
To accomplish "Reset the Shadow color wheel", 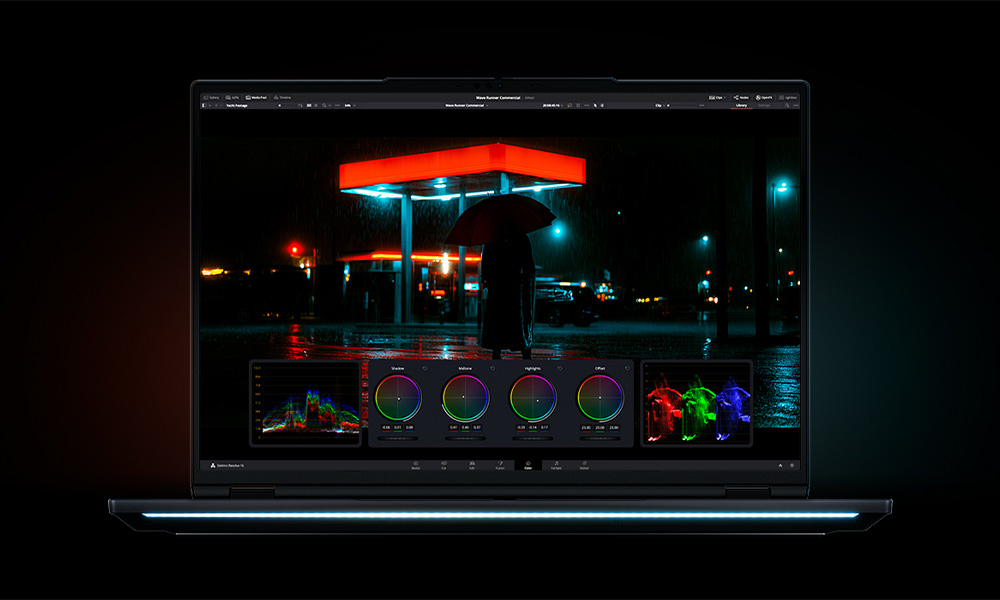I will coord(425,368).
